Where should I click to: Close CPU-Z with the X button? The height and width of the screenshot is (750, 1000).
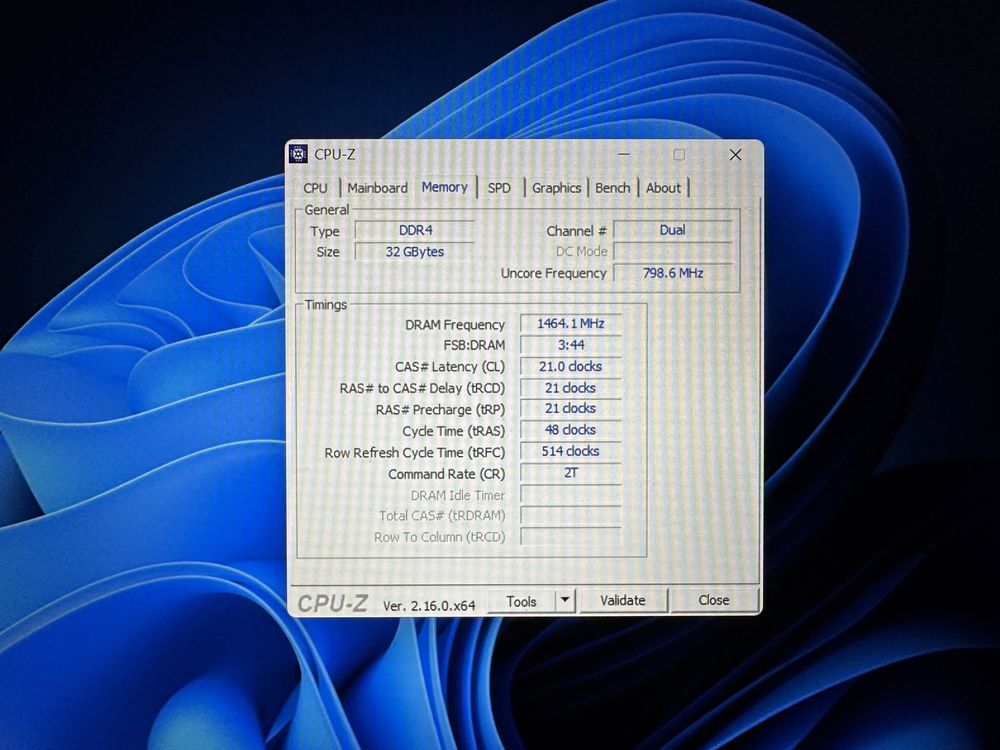[x=735, y=155]
